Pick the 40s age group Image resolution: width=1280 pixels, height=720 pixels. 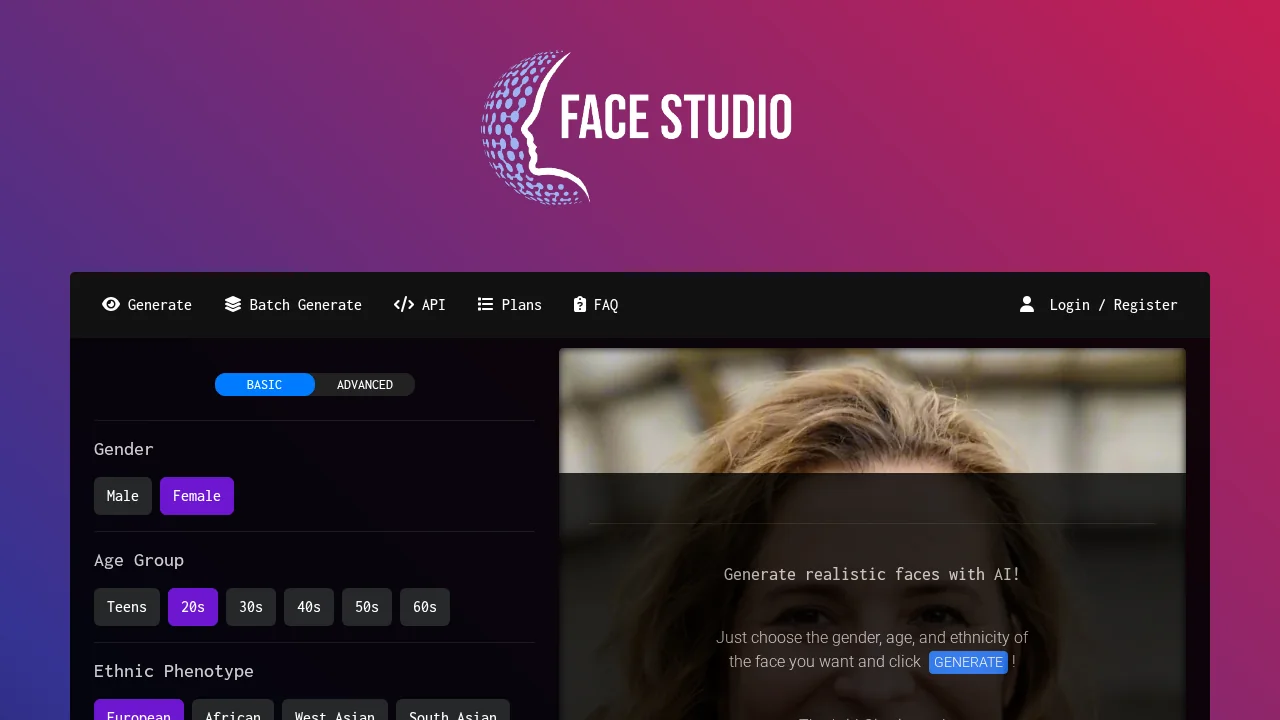[308, 607]
